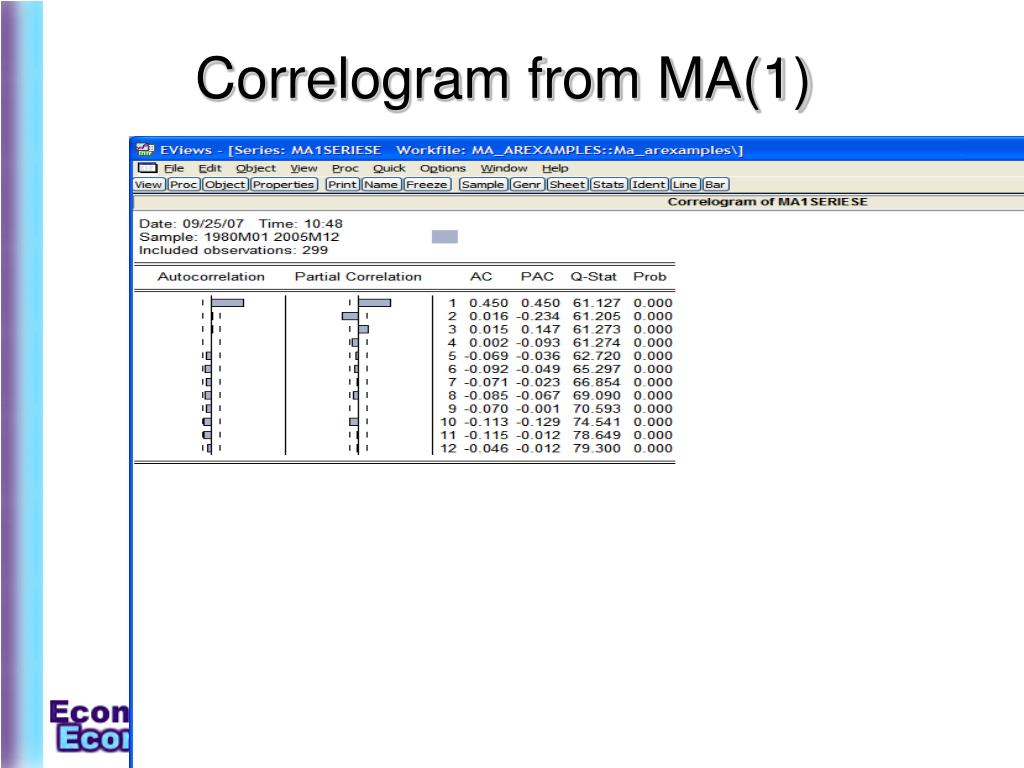Click the lag 2 negative partial correlation bar

pyautogui.click(x=350, y=316)
